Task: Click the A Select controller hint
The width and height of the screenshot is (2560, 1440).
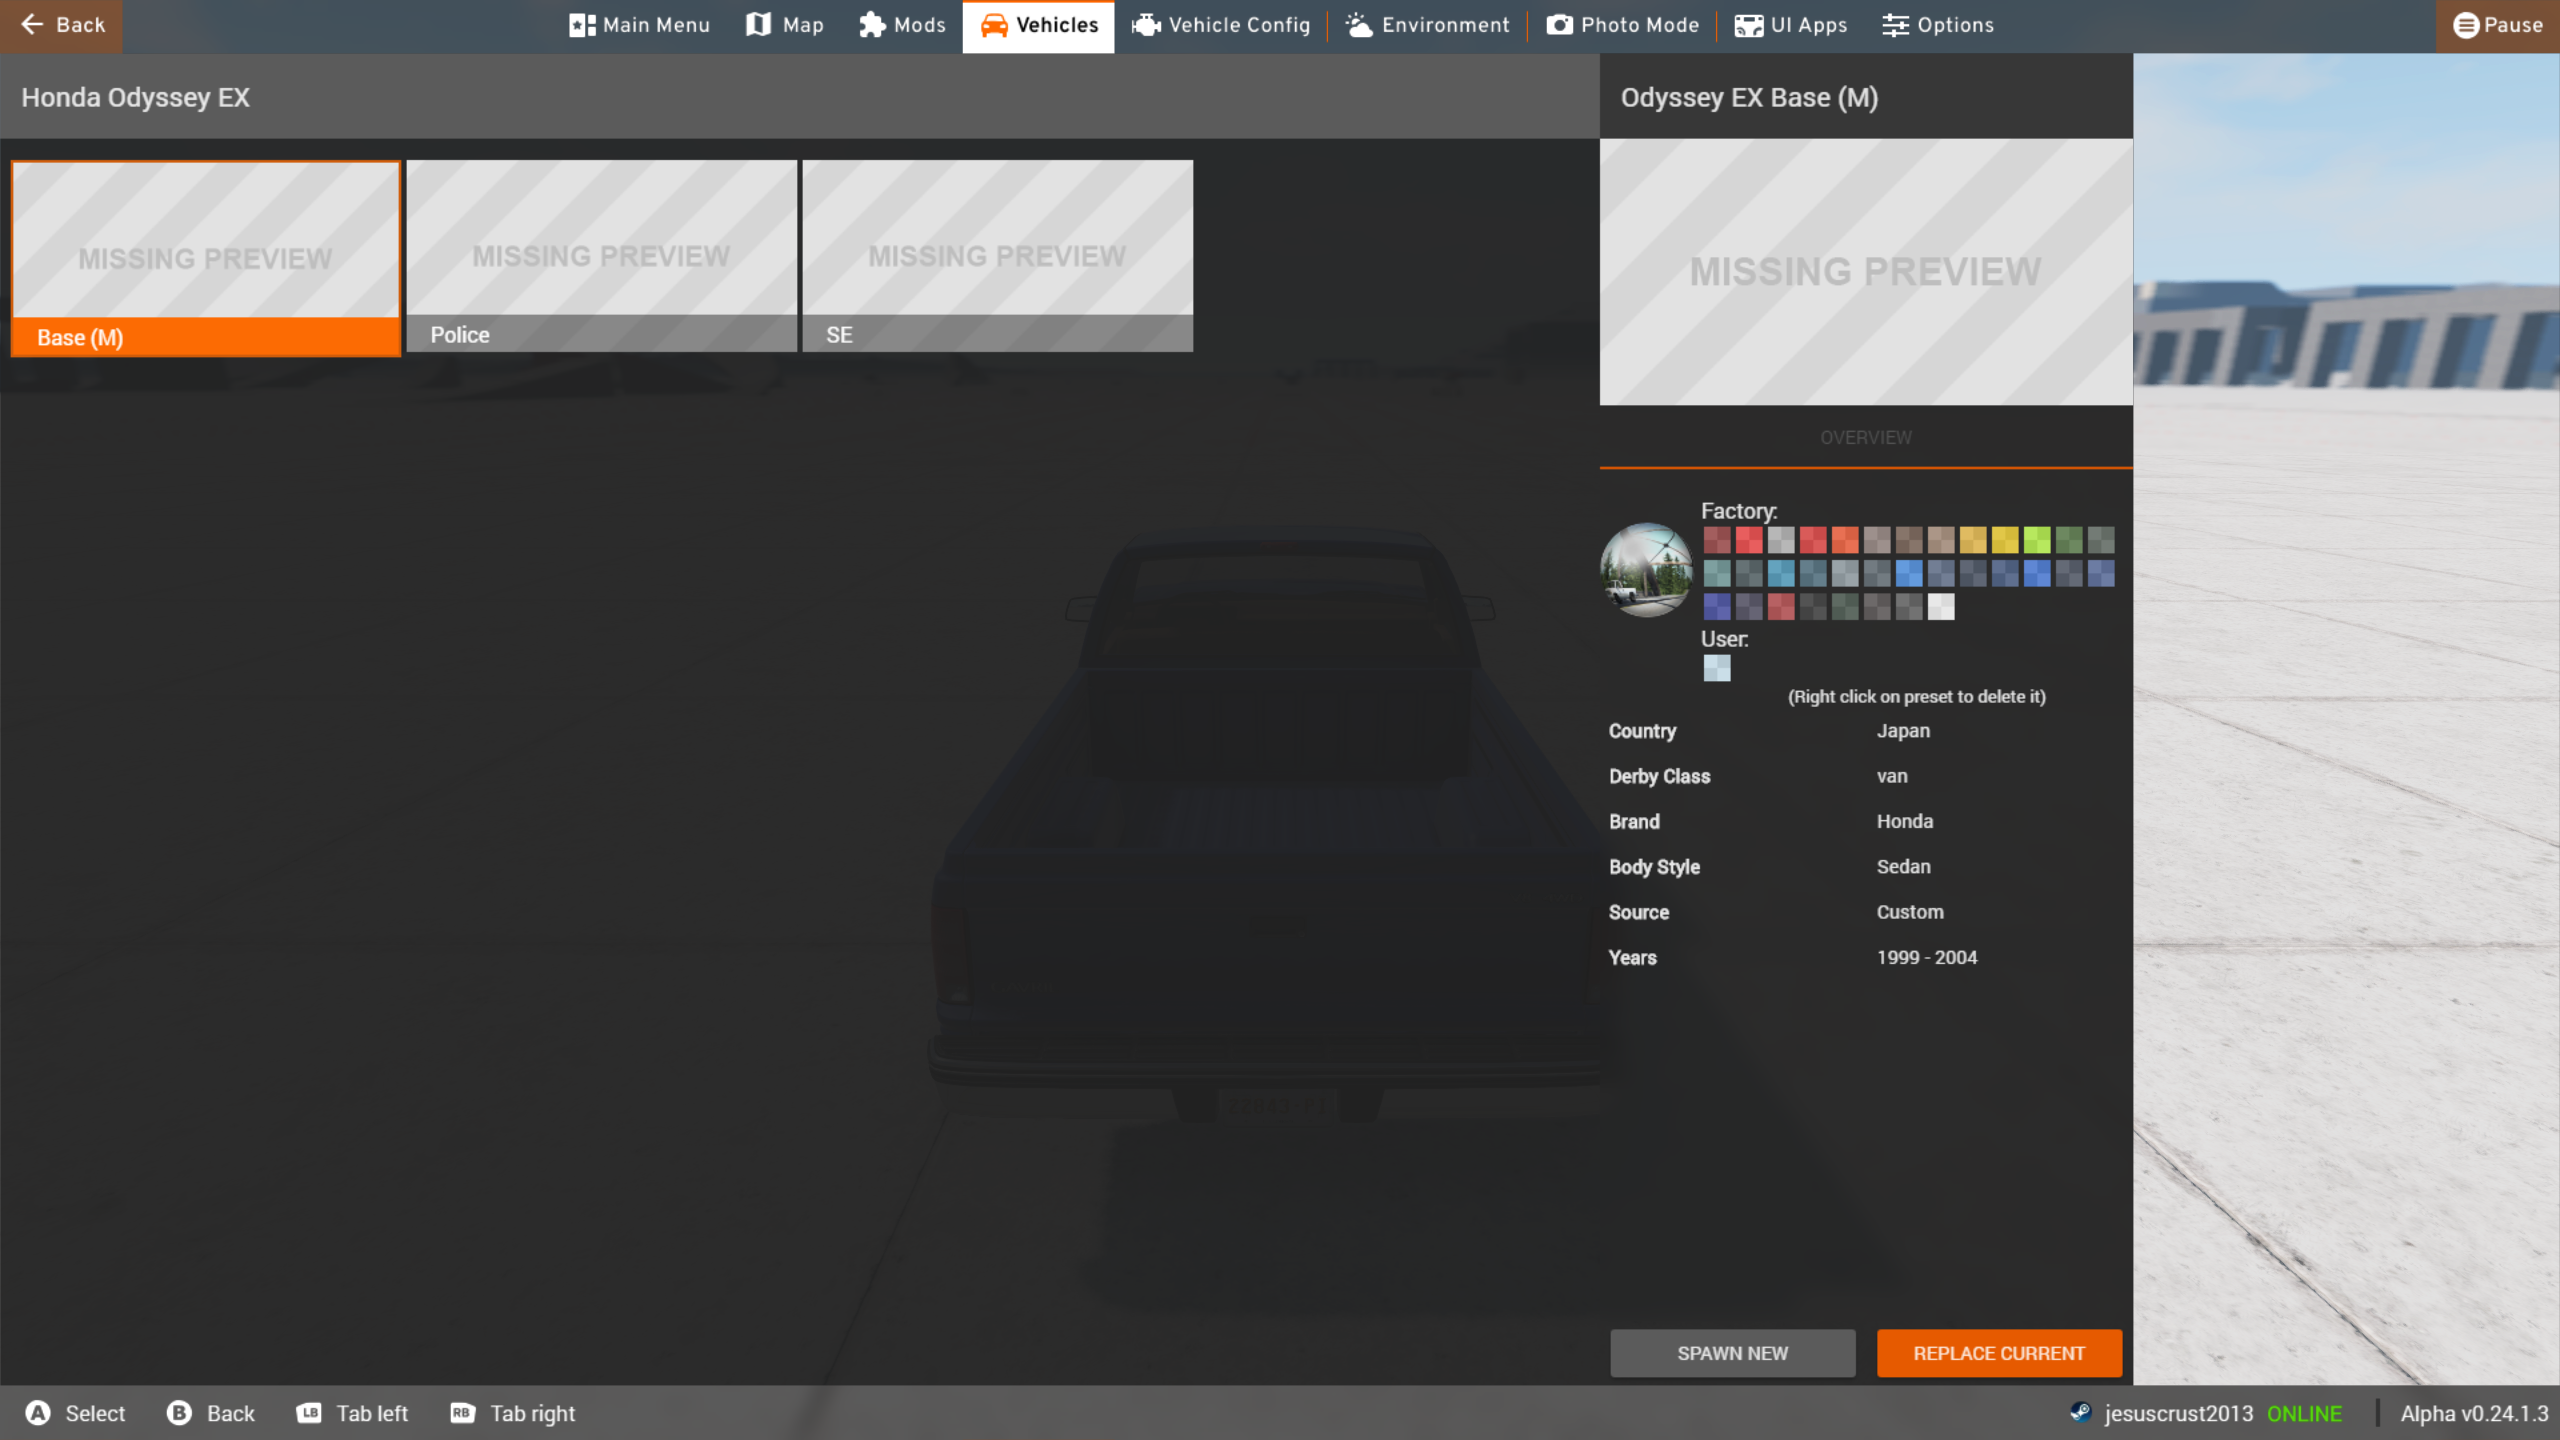Action: (76, 1413)
